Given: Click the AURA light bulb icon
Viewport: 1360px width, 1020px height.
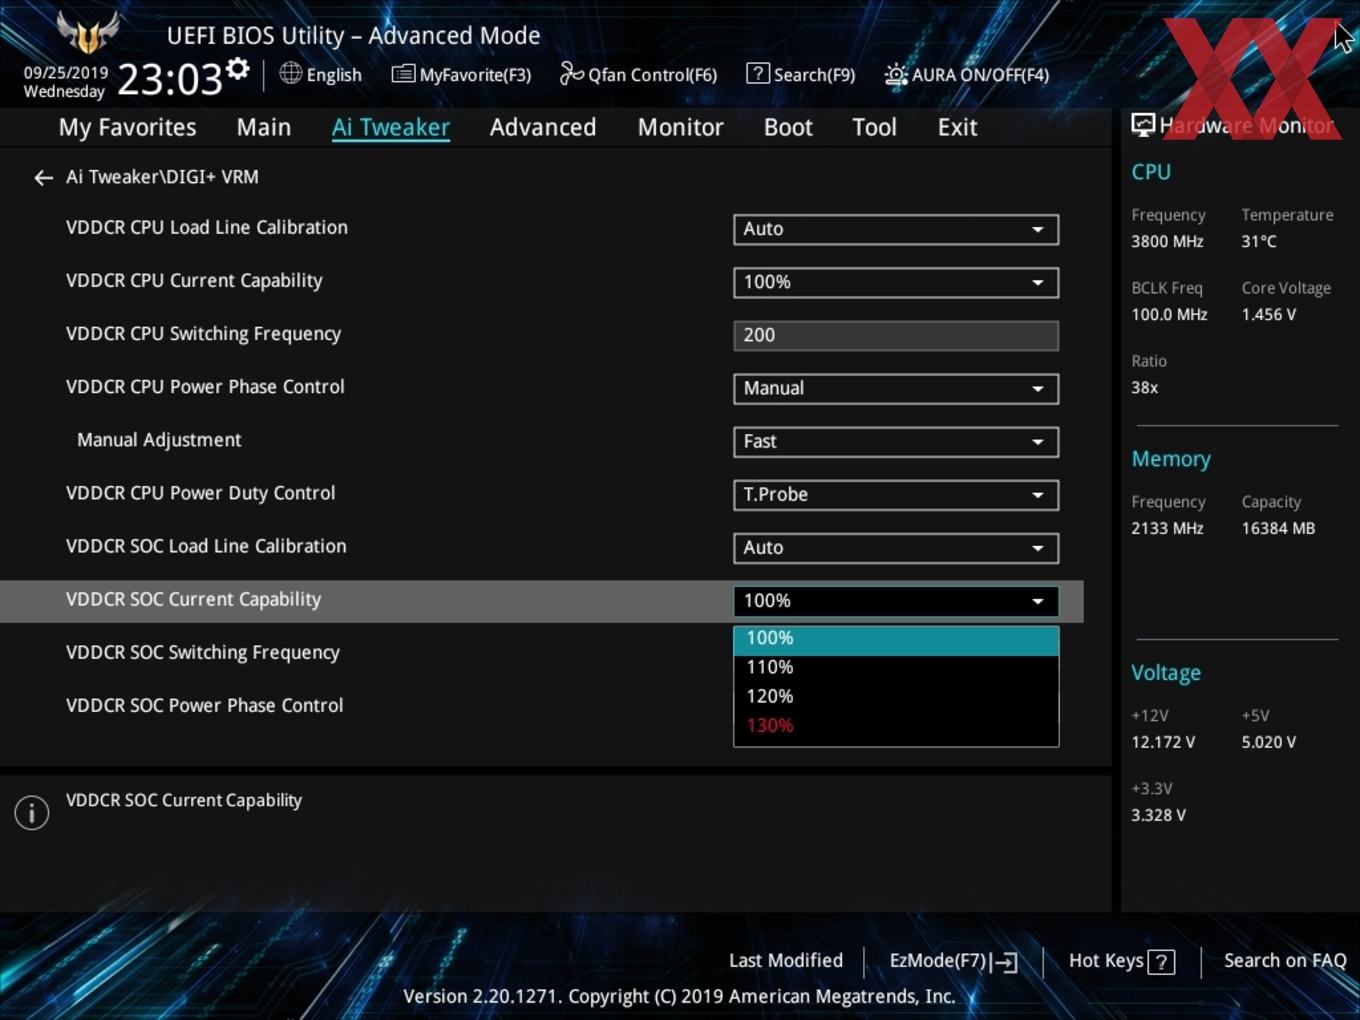Looking at the screenshot, I should [x=896, y=74].
